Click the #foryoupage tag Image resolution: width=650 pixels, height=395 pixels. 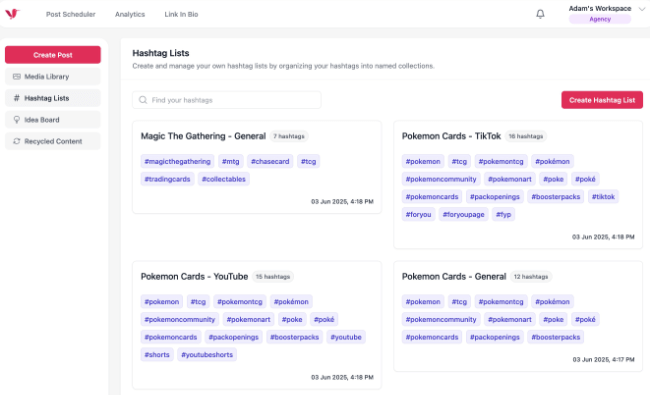[x=463, y=214]
